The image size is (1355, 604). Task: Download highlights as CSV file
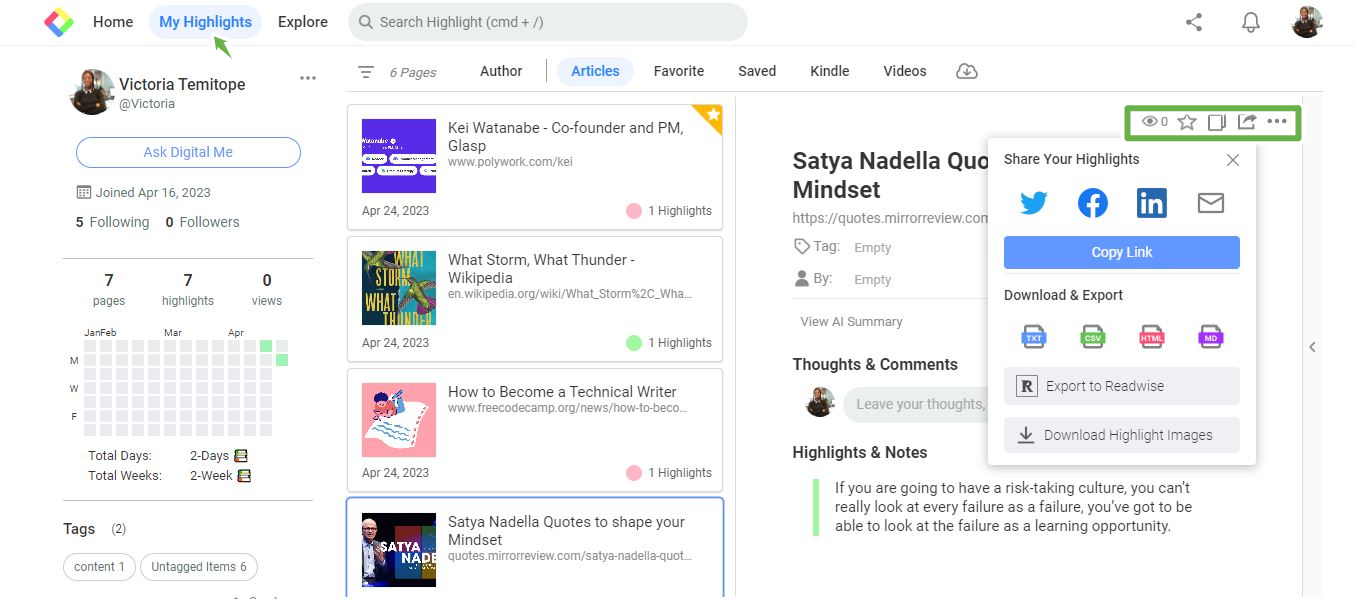coord(1093,337)
